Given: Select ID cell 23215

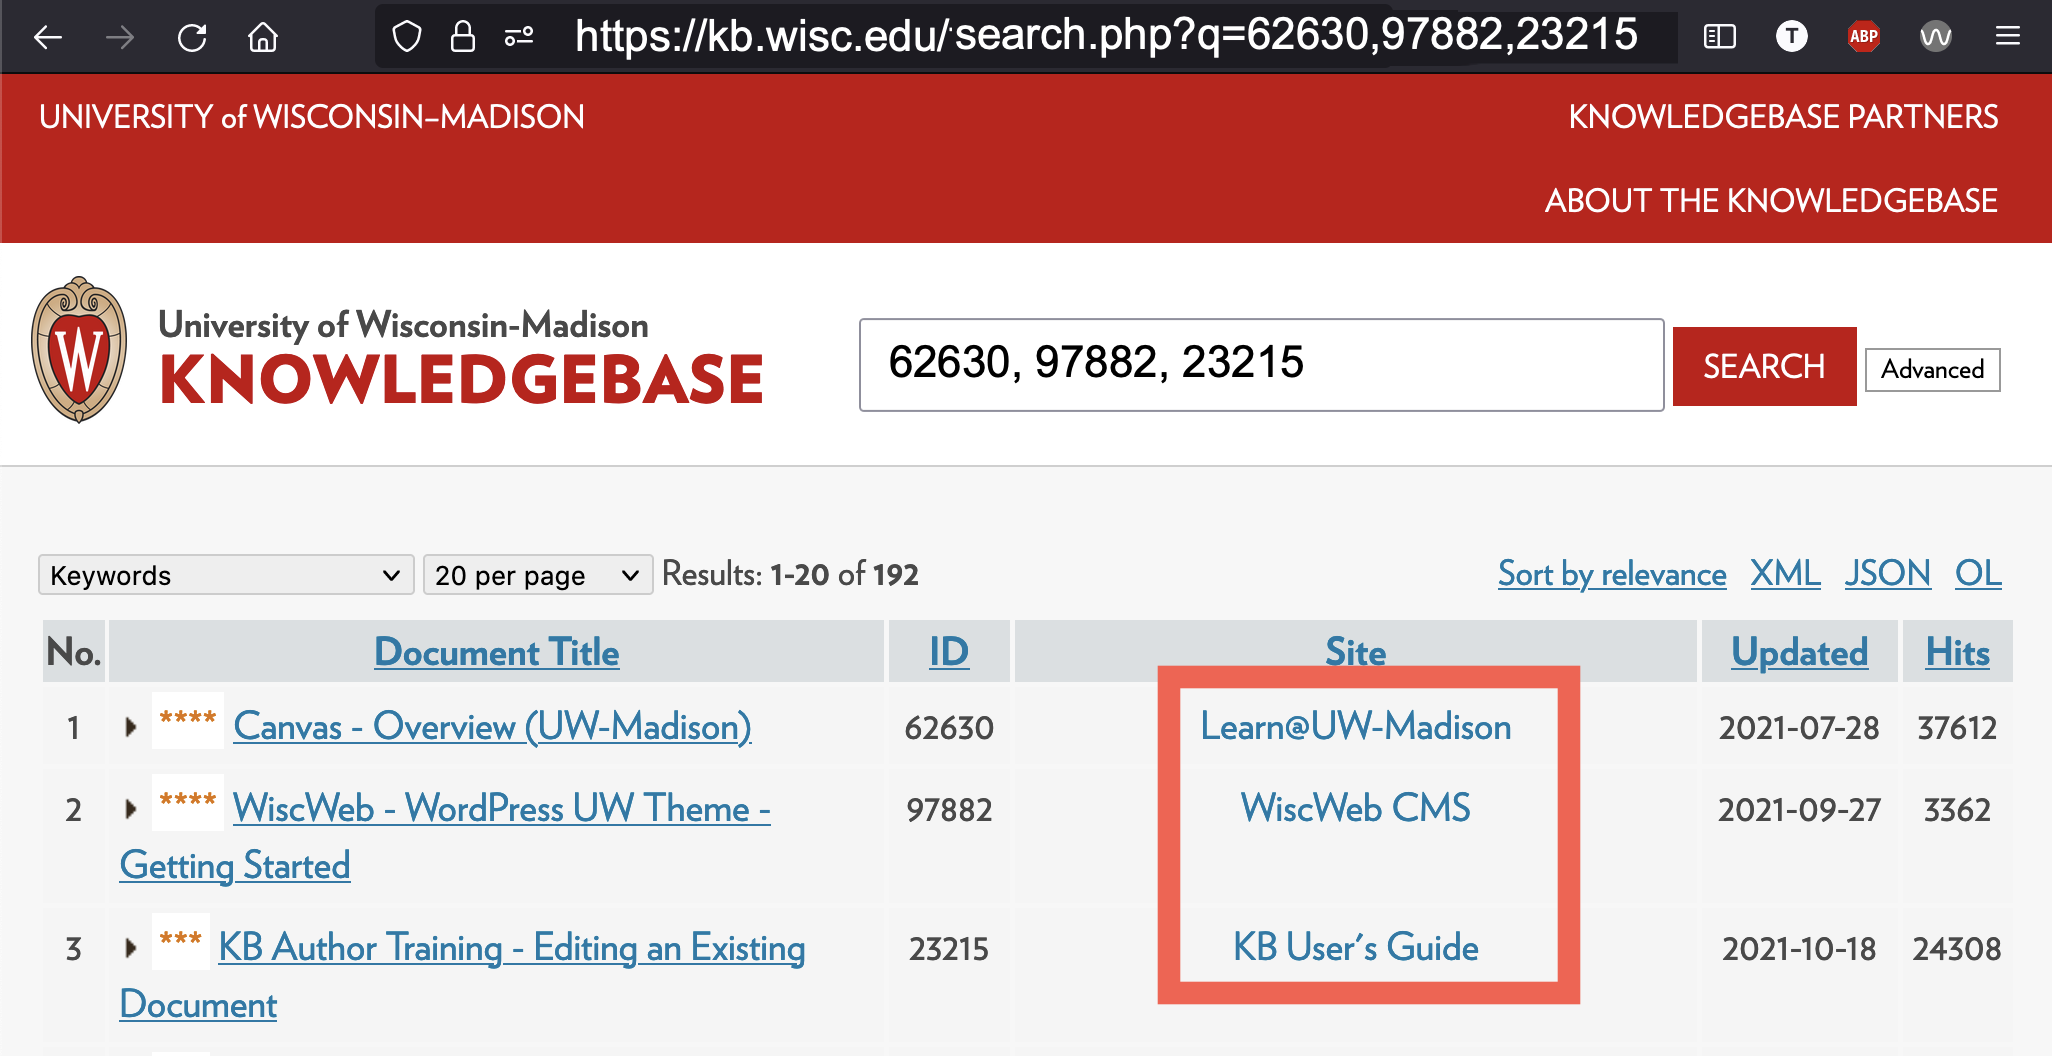Looking at the screenshot, I should [x=949, y=949].
